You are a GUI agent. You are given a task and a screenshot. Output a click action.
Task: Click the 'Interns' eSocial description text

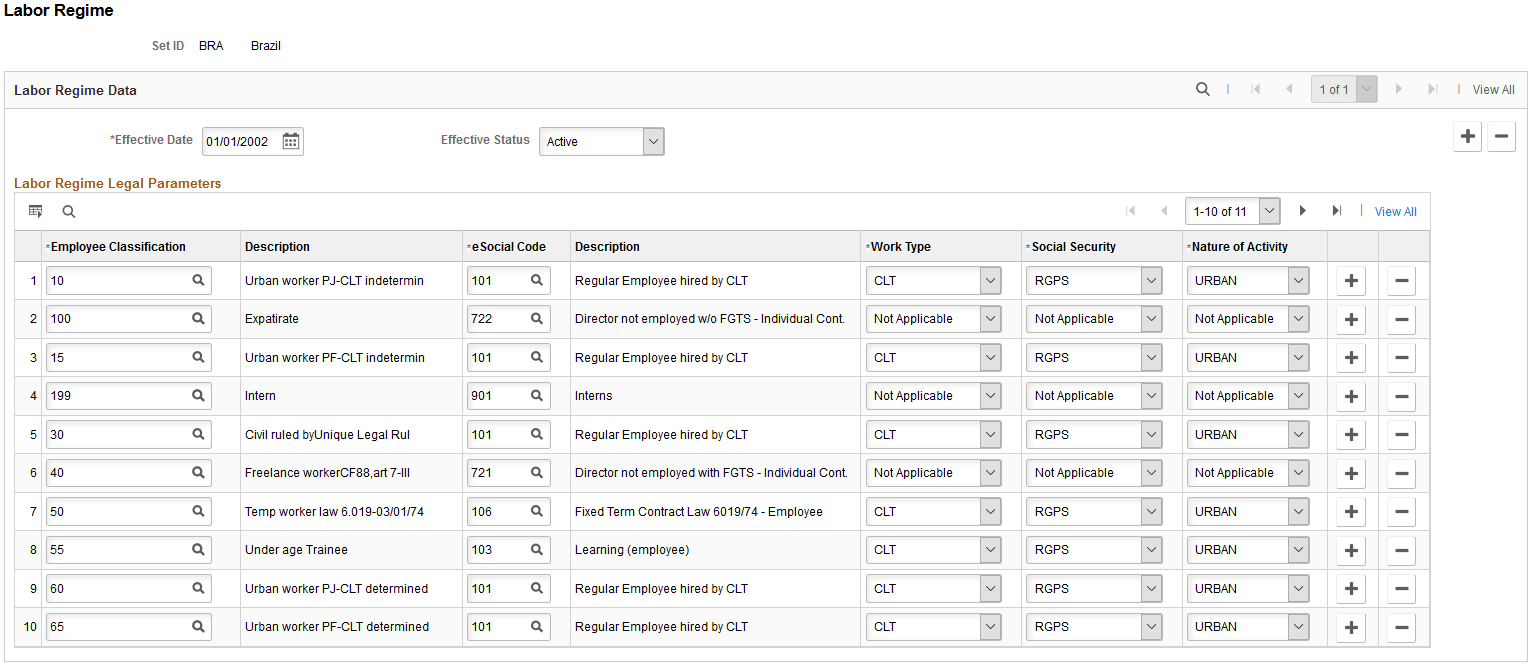point(594,396)
